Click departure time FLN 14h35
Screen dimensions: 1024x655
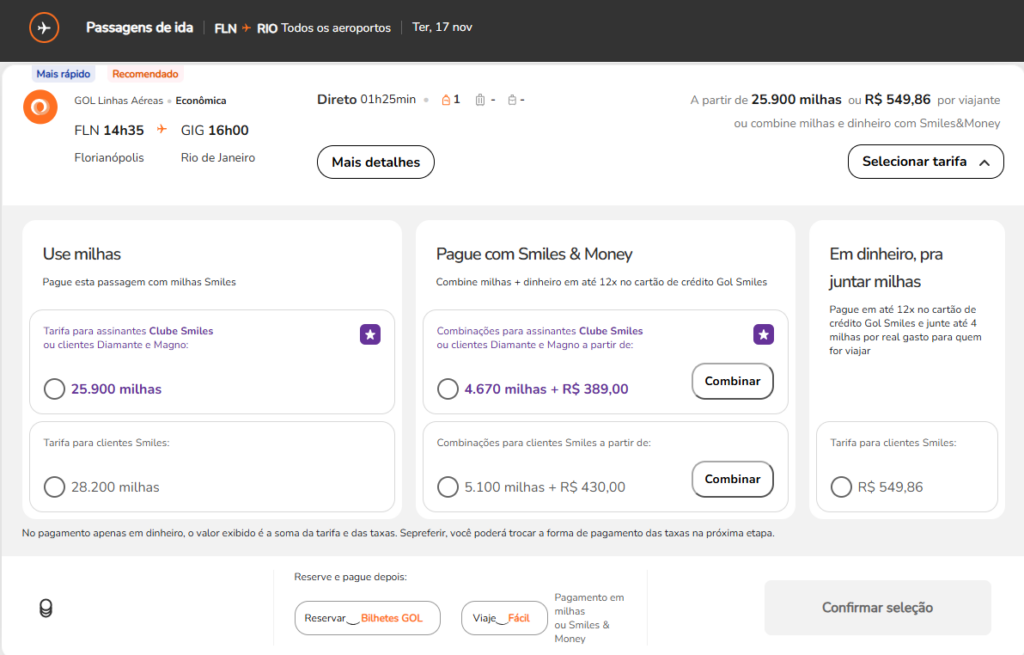(109, 130)
